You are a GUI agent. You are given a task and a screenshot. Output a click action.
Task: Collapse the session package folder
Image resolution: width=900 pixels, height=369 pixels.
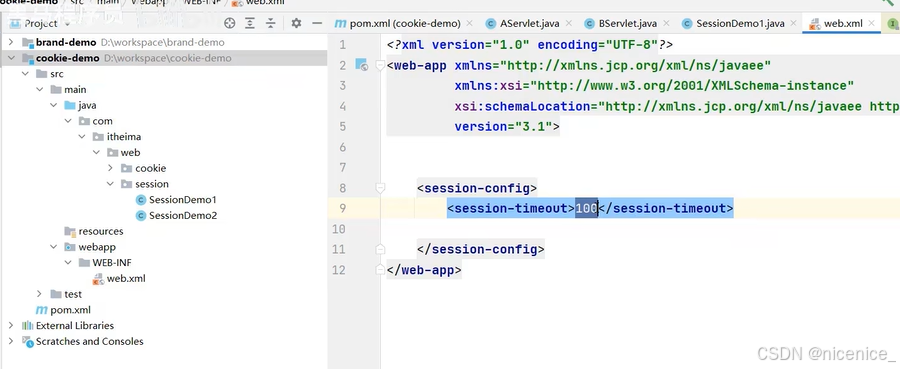click(x=110, y=184)
